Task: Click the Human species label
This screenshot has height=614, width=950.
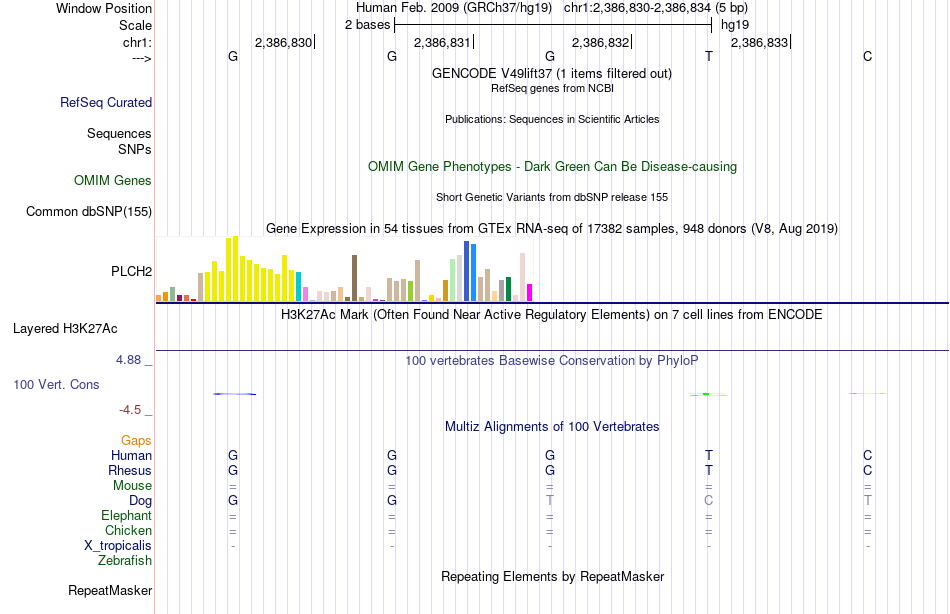Action: point(131,456)
